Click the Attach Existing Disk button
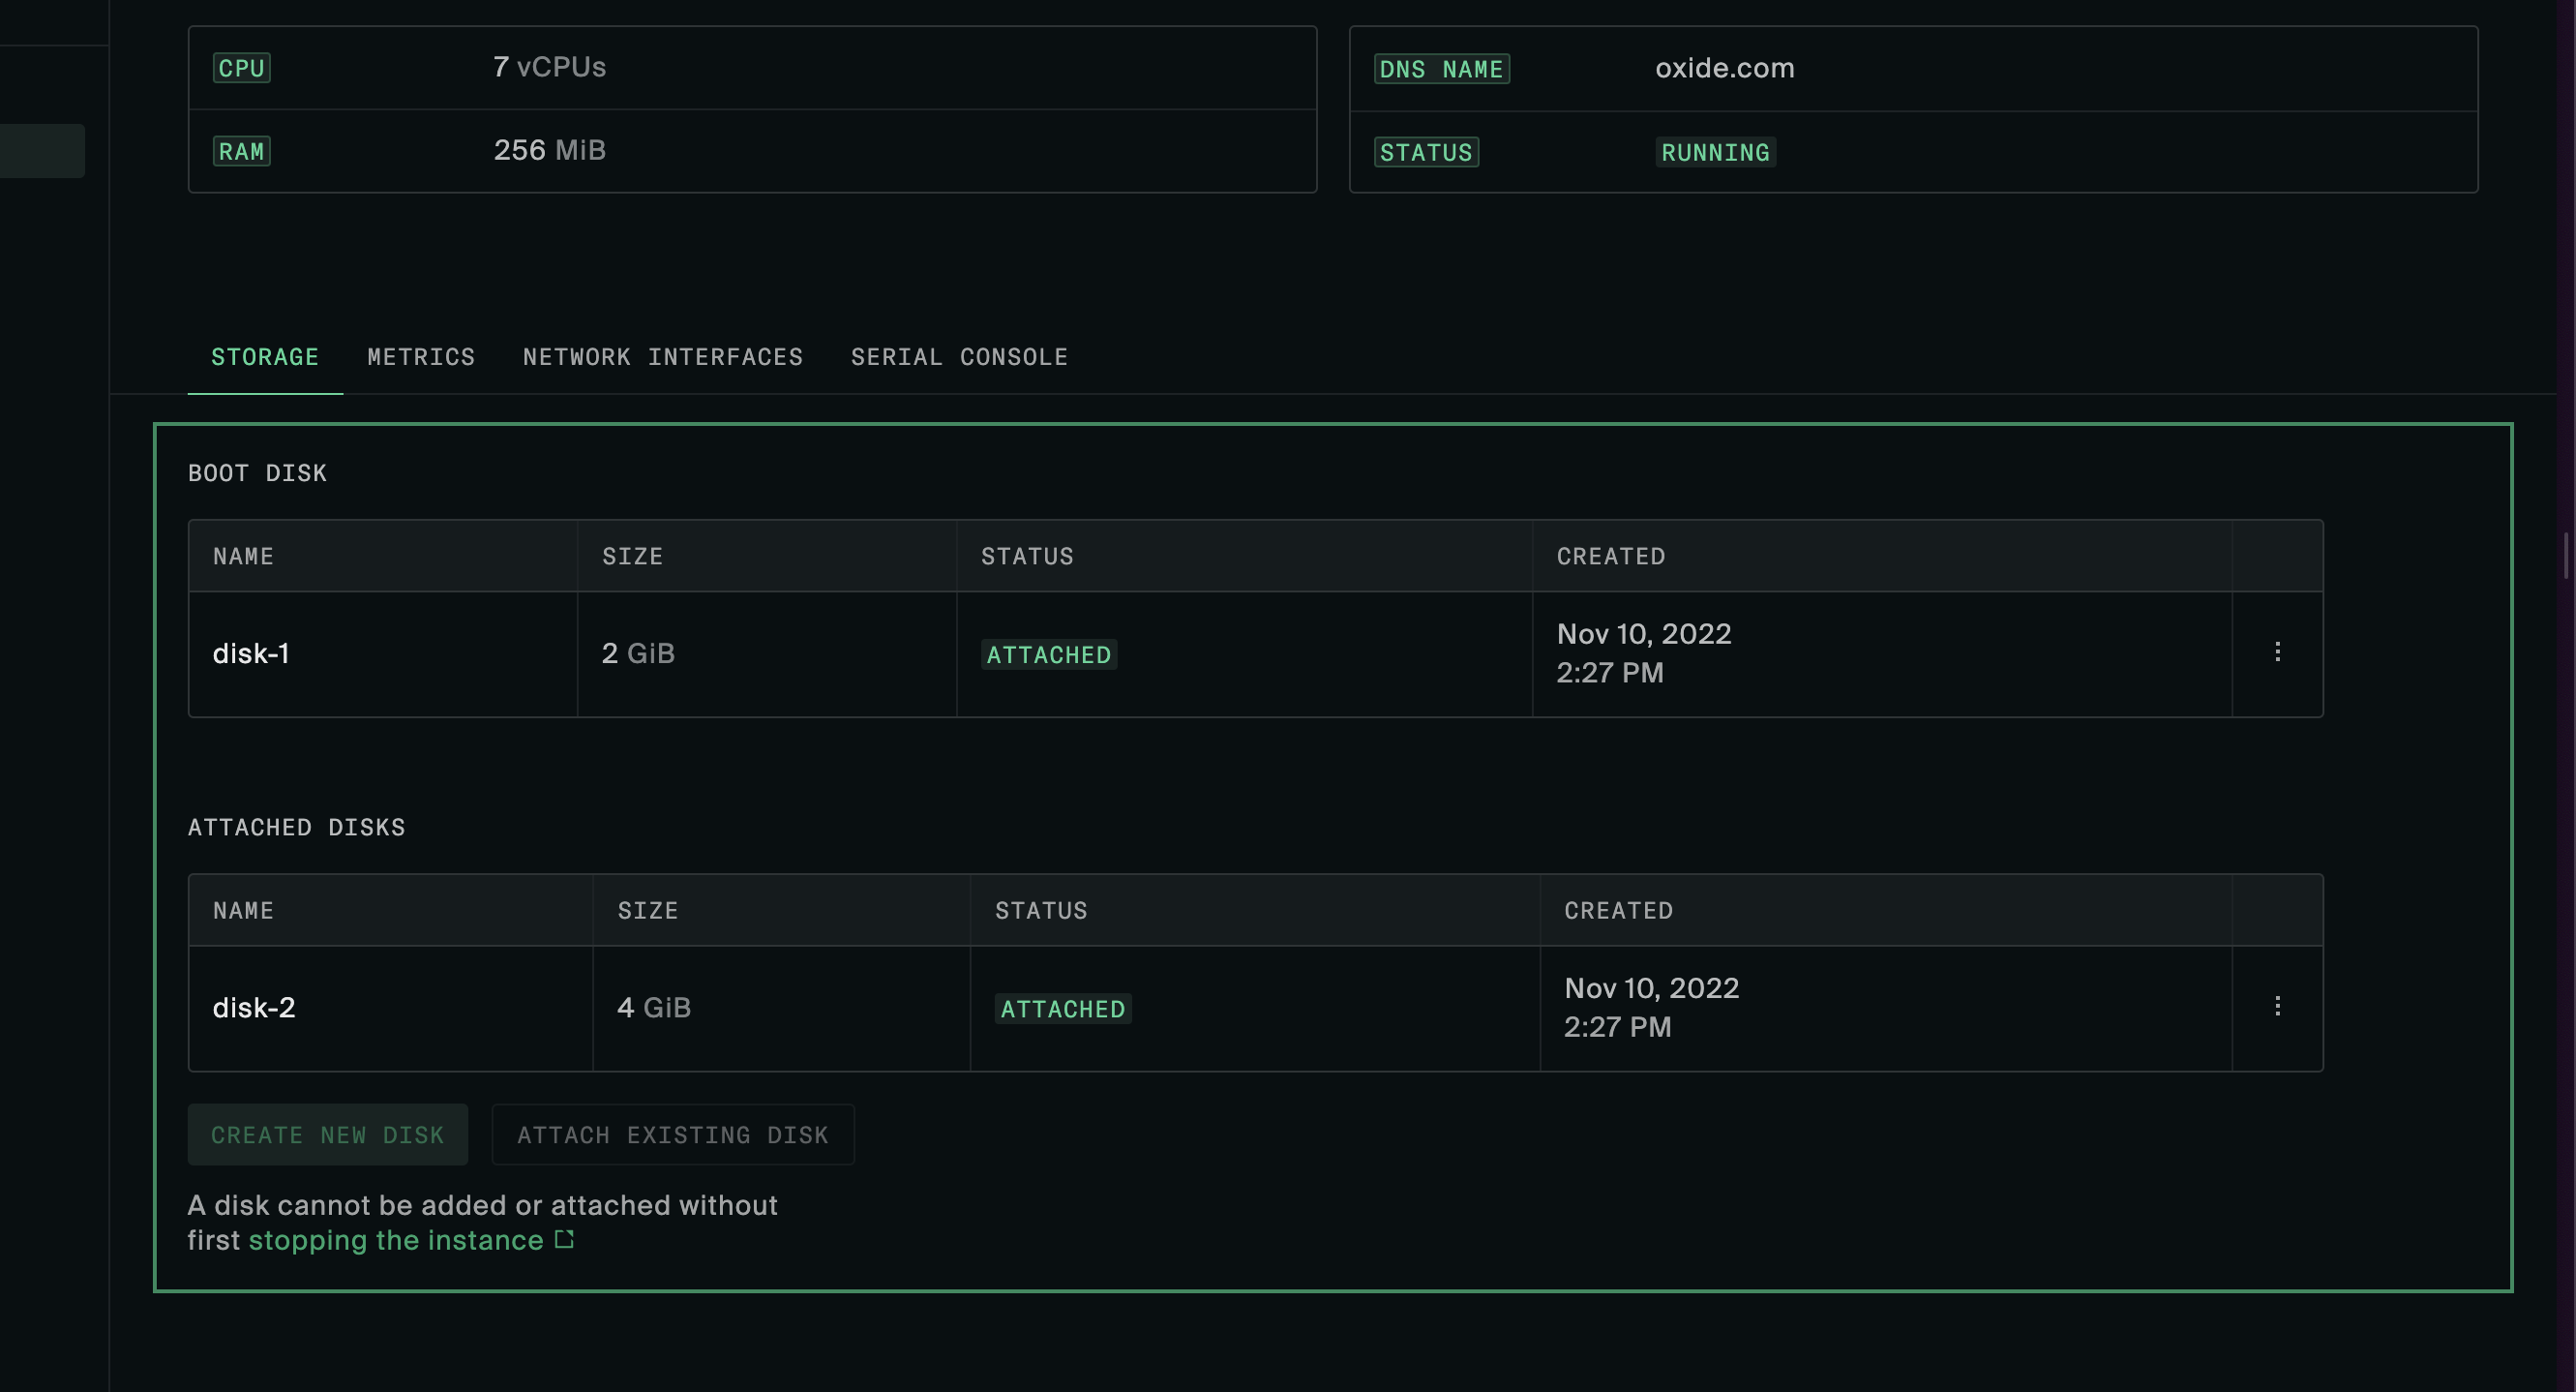 point(672,1135)
